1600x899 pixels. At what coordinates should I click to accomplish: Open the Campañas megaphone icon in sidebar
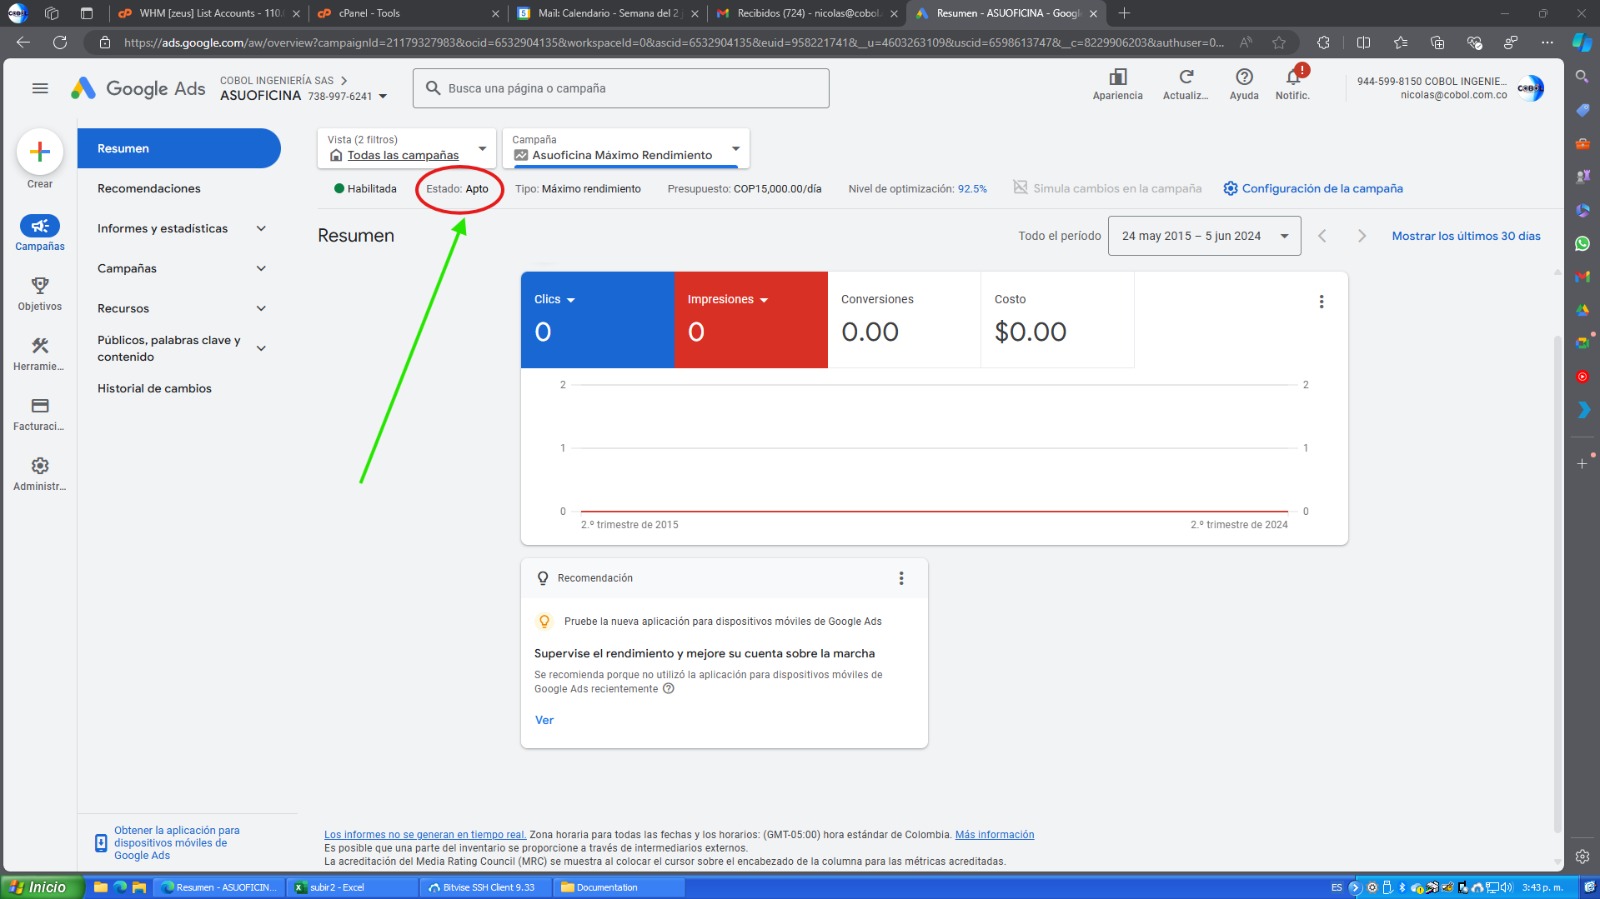tap(40, 227)
